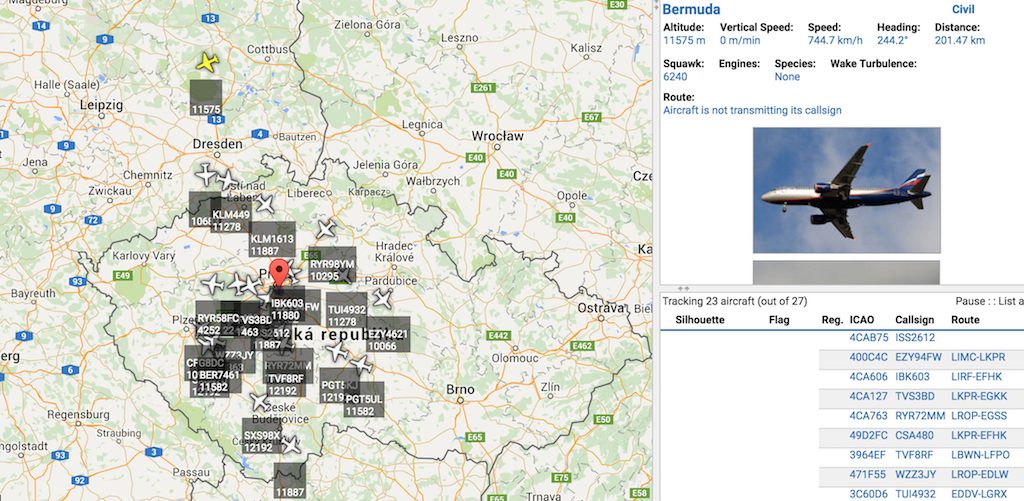The height and width of the screenshot is (501, 1024).
Task: Click ICAO code 4CAB75
Action: tap(869, 338)
